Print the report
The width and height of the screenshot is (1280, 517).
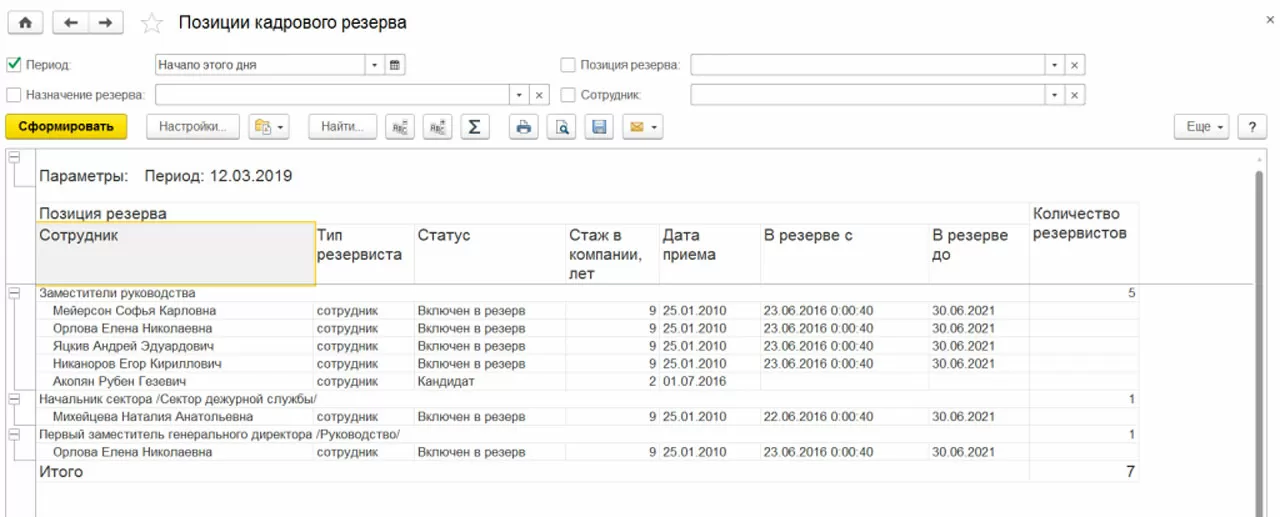click(x=524, y=127)
